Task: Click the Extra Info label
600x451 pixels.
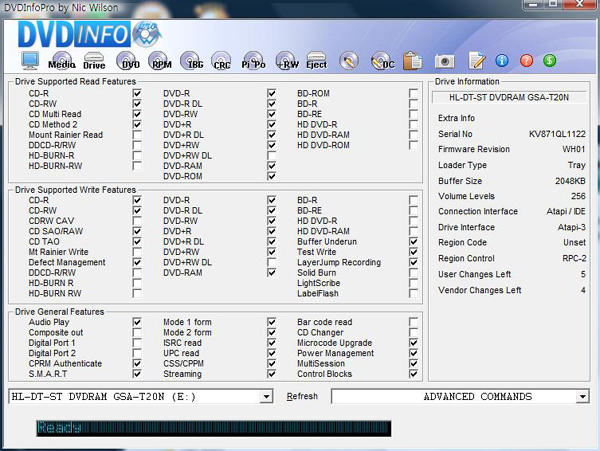Action: [456, 118]
